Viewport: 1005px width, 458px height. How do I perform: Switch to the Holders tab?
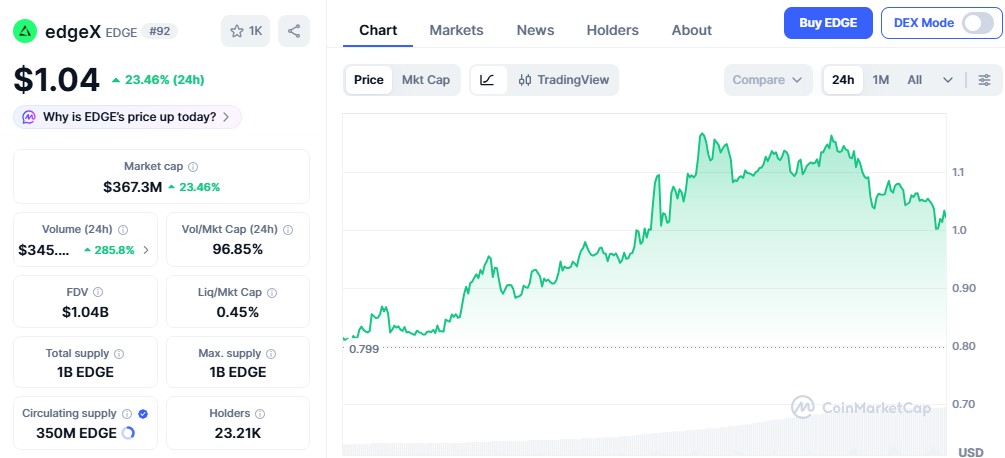coord(612,30)
